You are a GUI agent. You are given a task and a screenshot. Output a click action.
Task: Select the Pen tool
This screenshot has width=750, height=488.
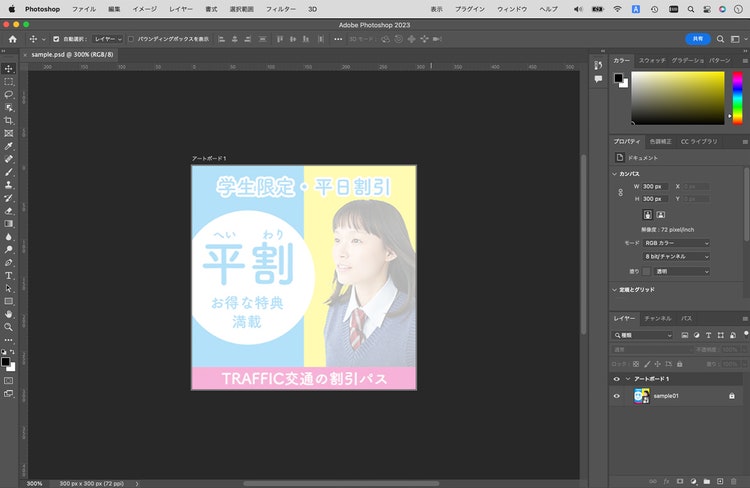(x=9, y=263)
